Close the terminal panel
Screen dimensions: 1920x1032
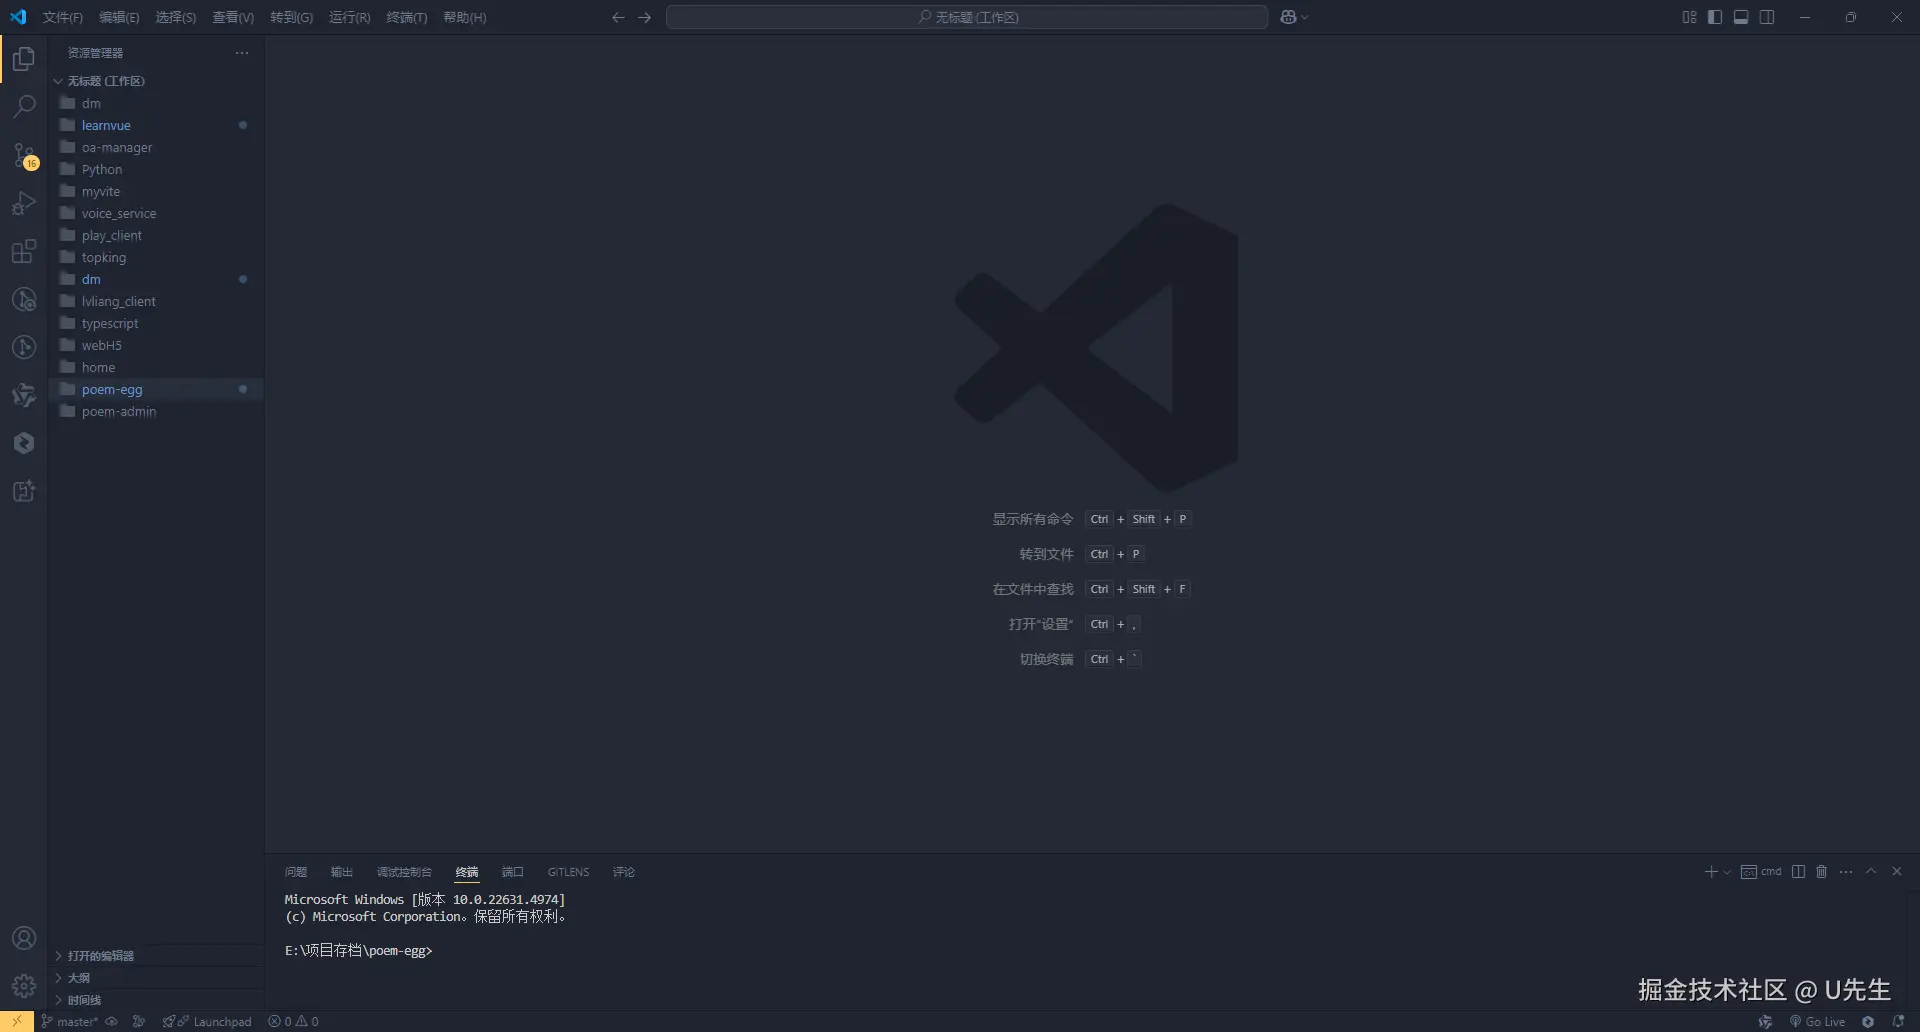tap(1897, 872)
